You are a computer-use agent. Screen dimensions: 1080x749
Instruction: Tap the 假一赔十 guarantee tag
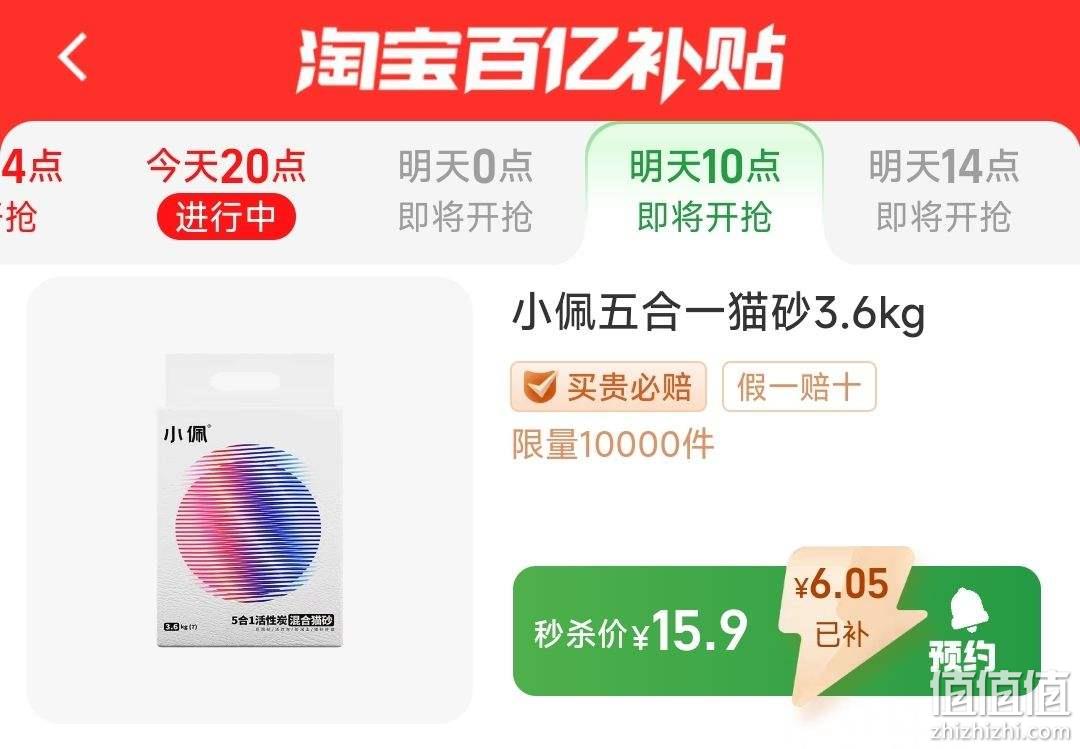[799, 387]
